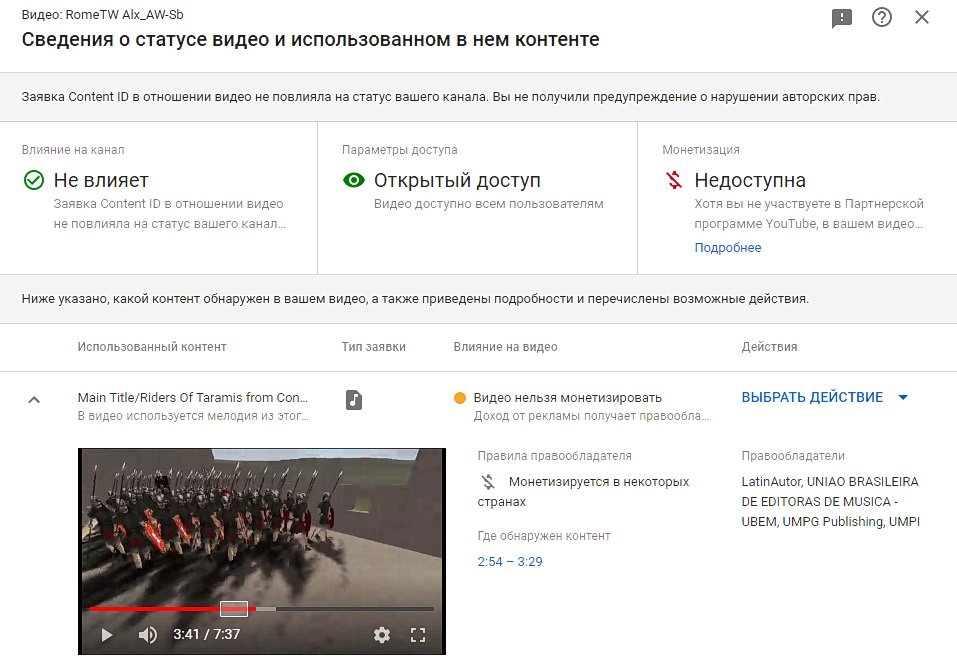Toggle fullscreen in the video player
Viewport: 957px width, 668px height.
click(x=418, y=635)
